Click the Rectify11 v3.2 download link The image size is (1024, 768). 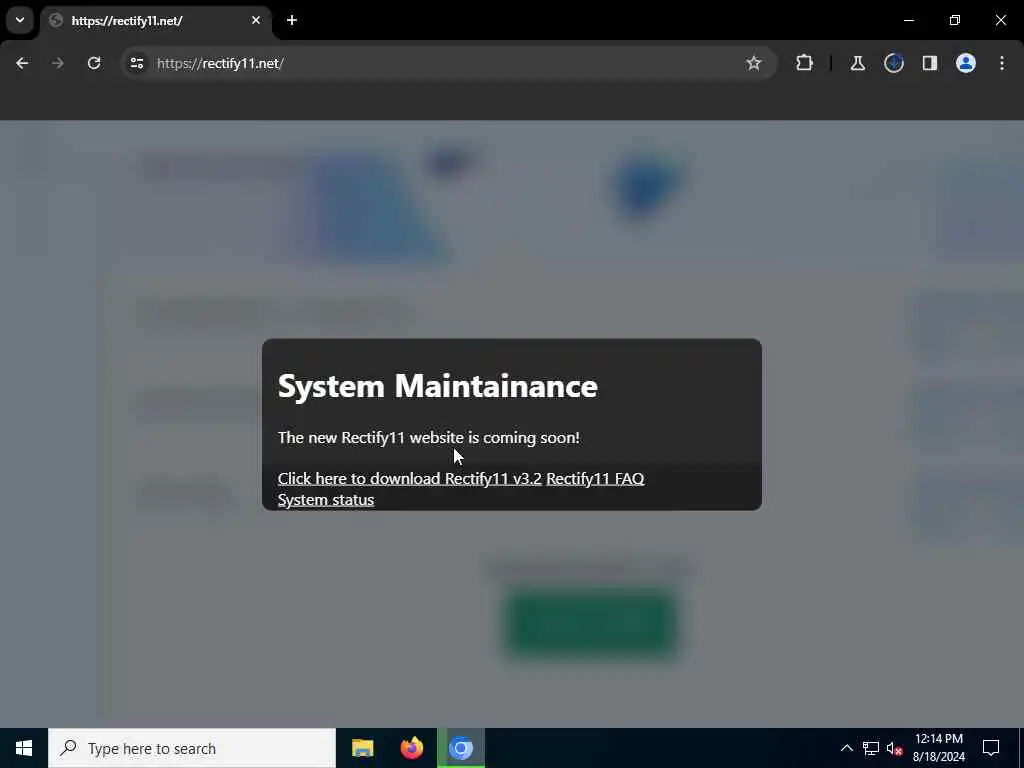pos(409,479)
